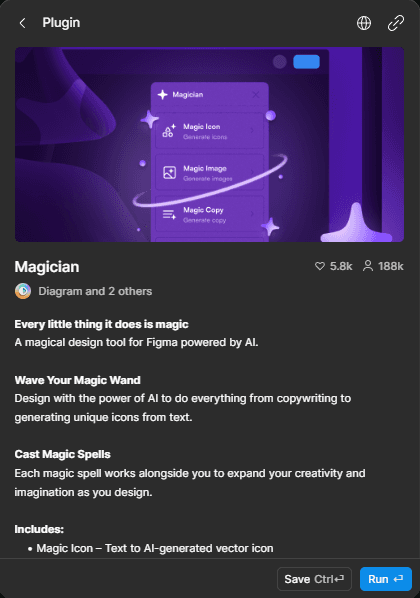Expand the Magic Image row chevron
Image resolution: width=420 pixels, height=598 pixels.
[253, 172]
